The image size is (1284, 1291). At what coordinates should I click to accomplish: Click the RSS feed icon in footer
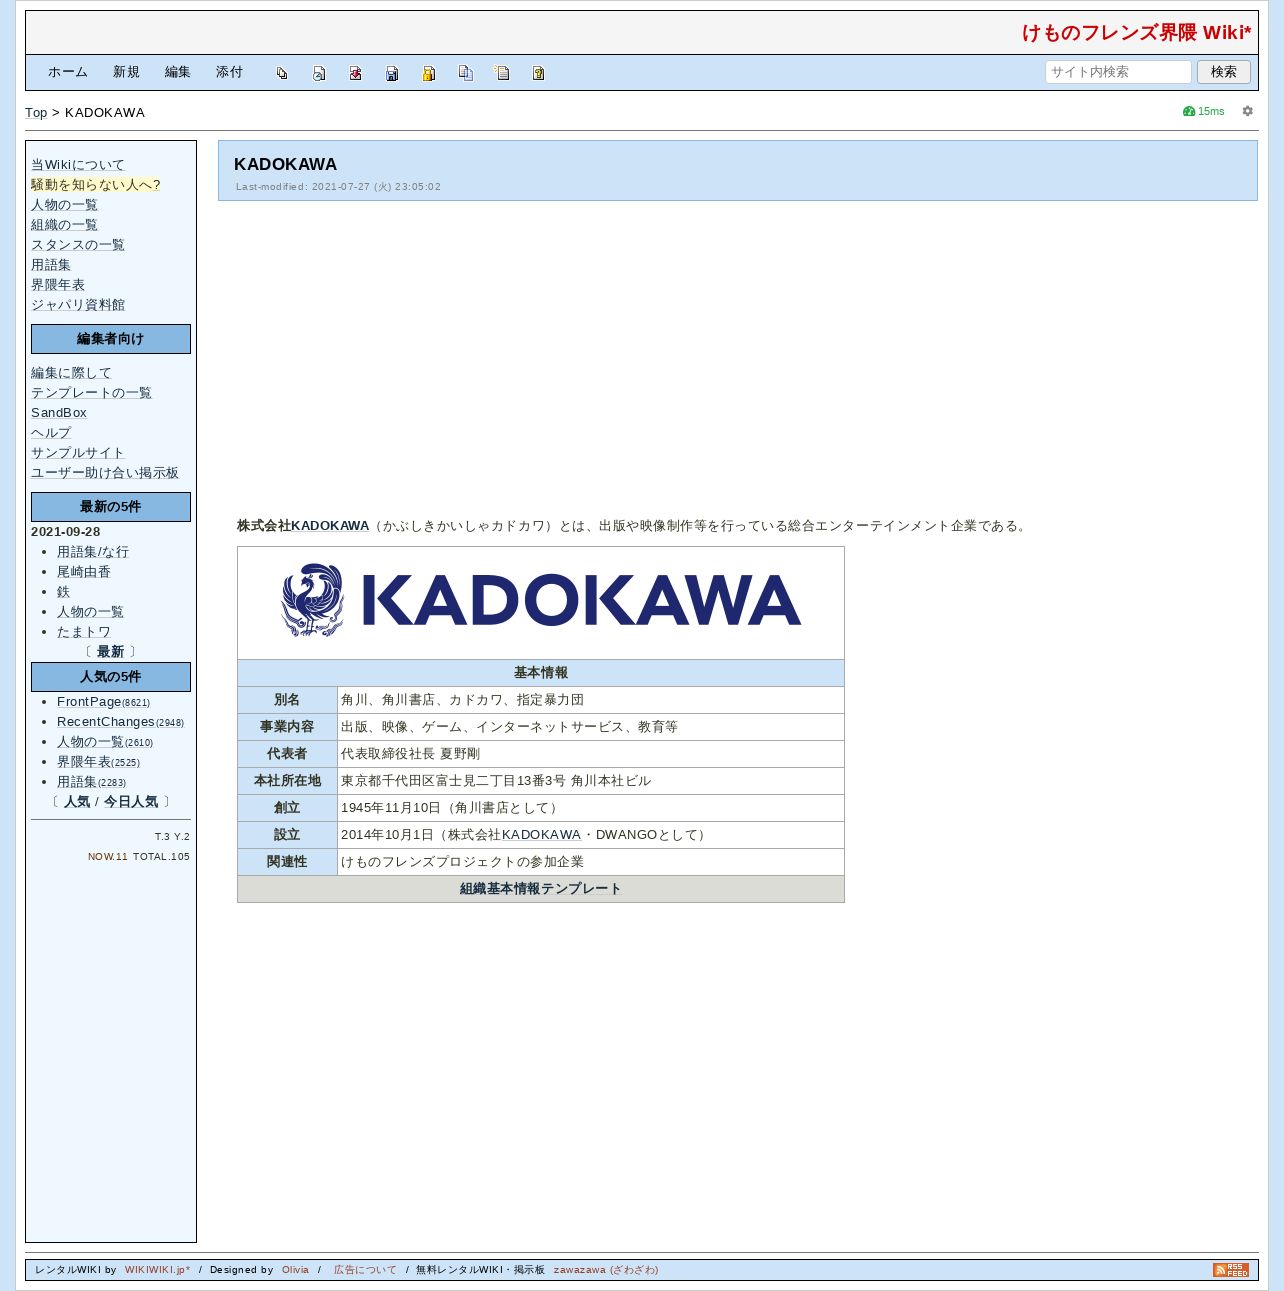pos(1231,1270)
